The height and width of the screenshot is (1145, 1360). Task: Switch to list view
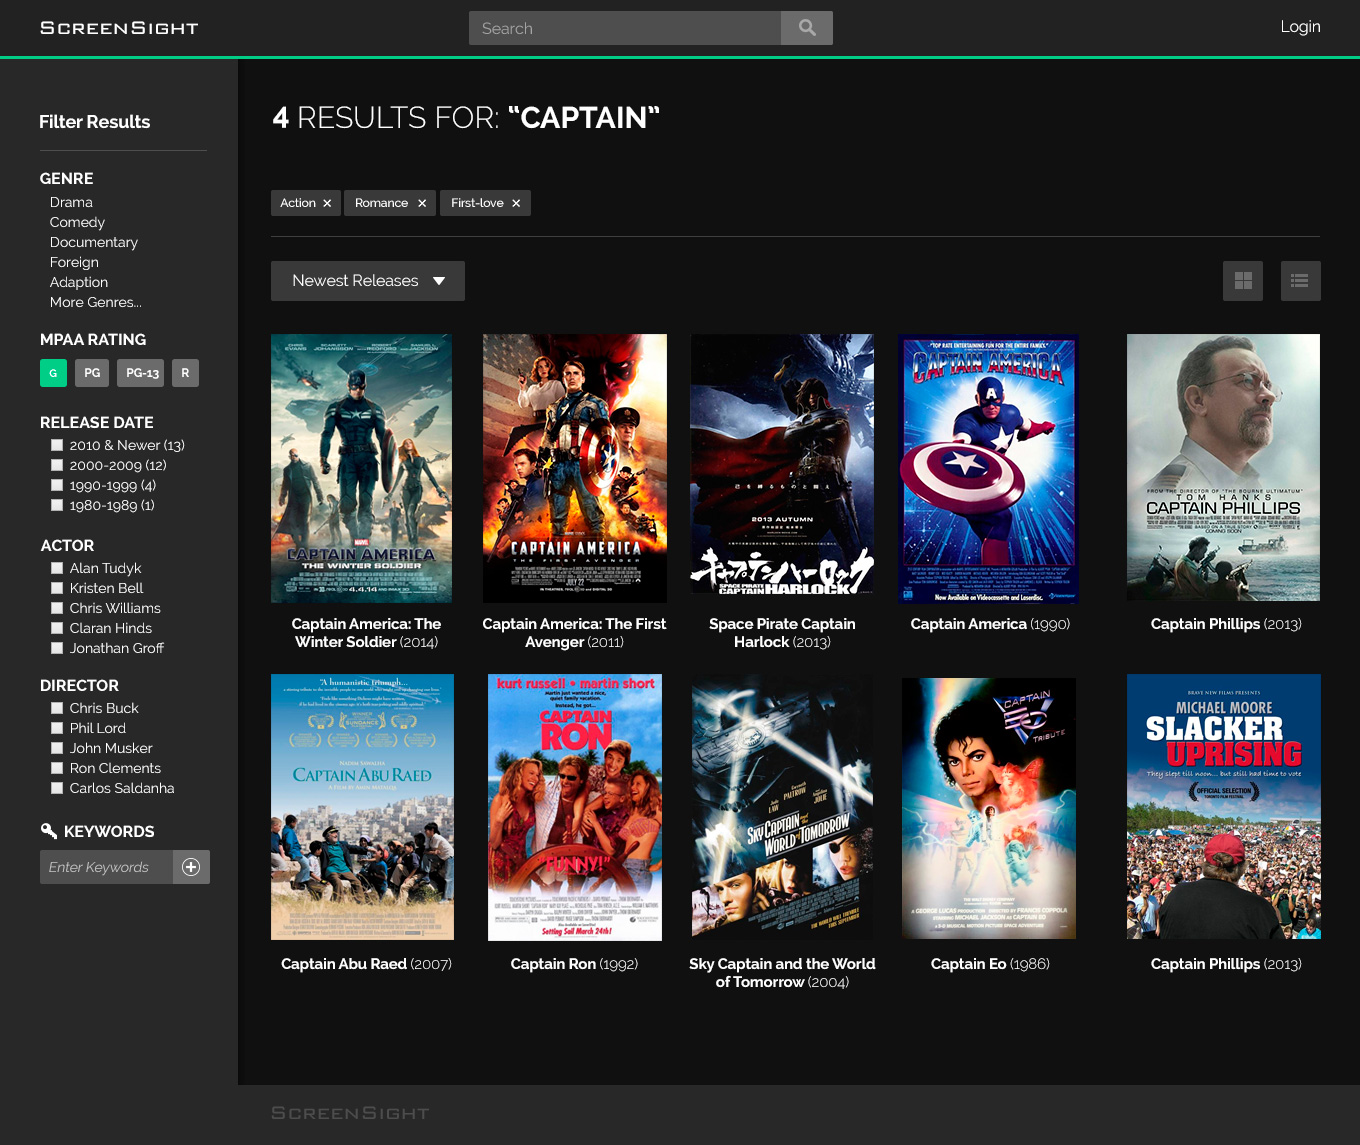point(1300,281)
